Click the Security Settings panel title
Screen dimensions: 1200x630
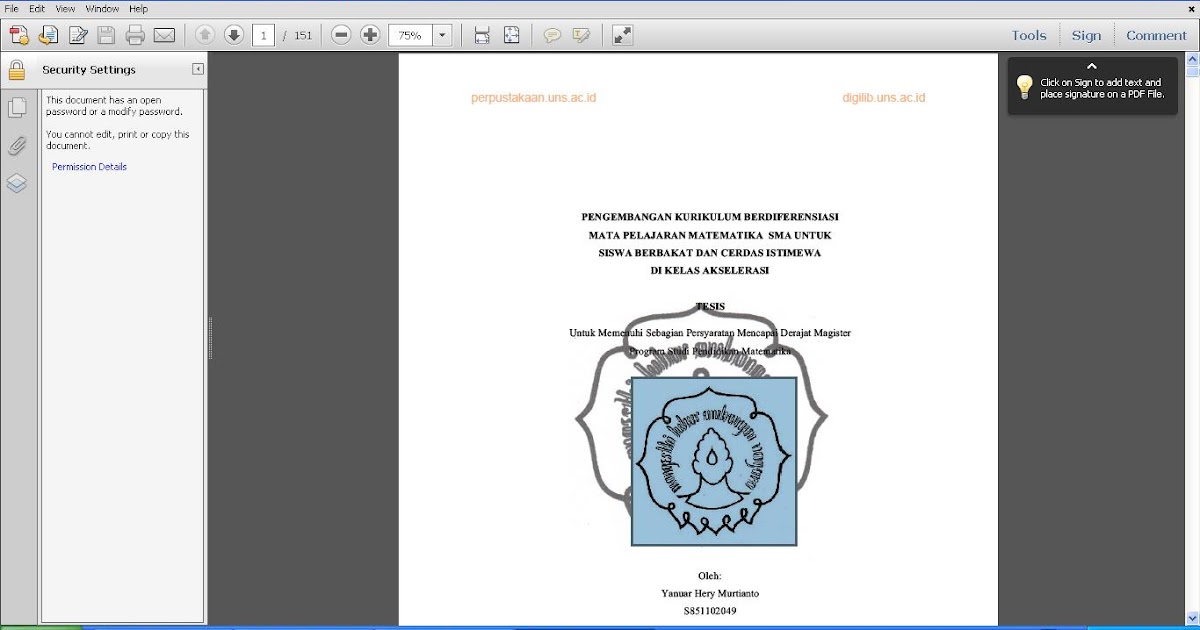[x=89, y=70]
